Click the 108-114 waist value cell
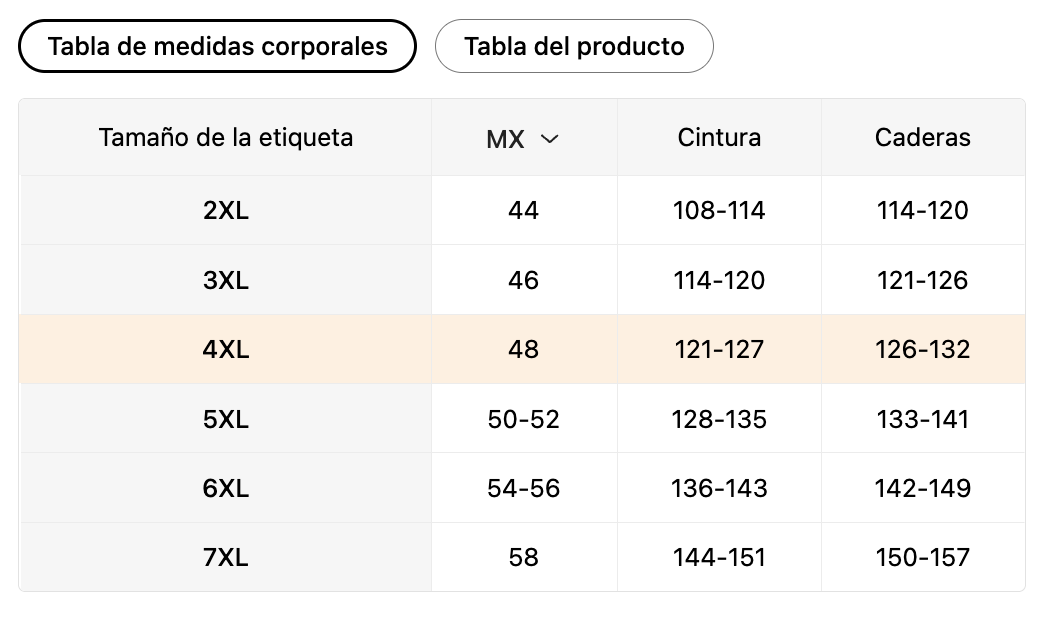Viewport: 1054px width, 626px height. click(x=719, y=211)
